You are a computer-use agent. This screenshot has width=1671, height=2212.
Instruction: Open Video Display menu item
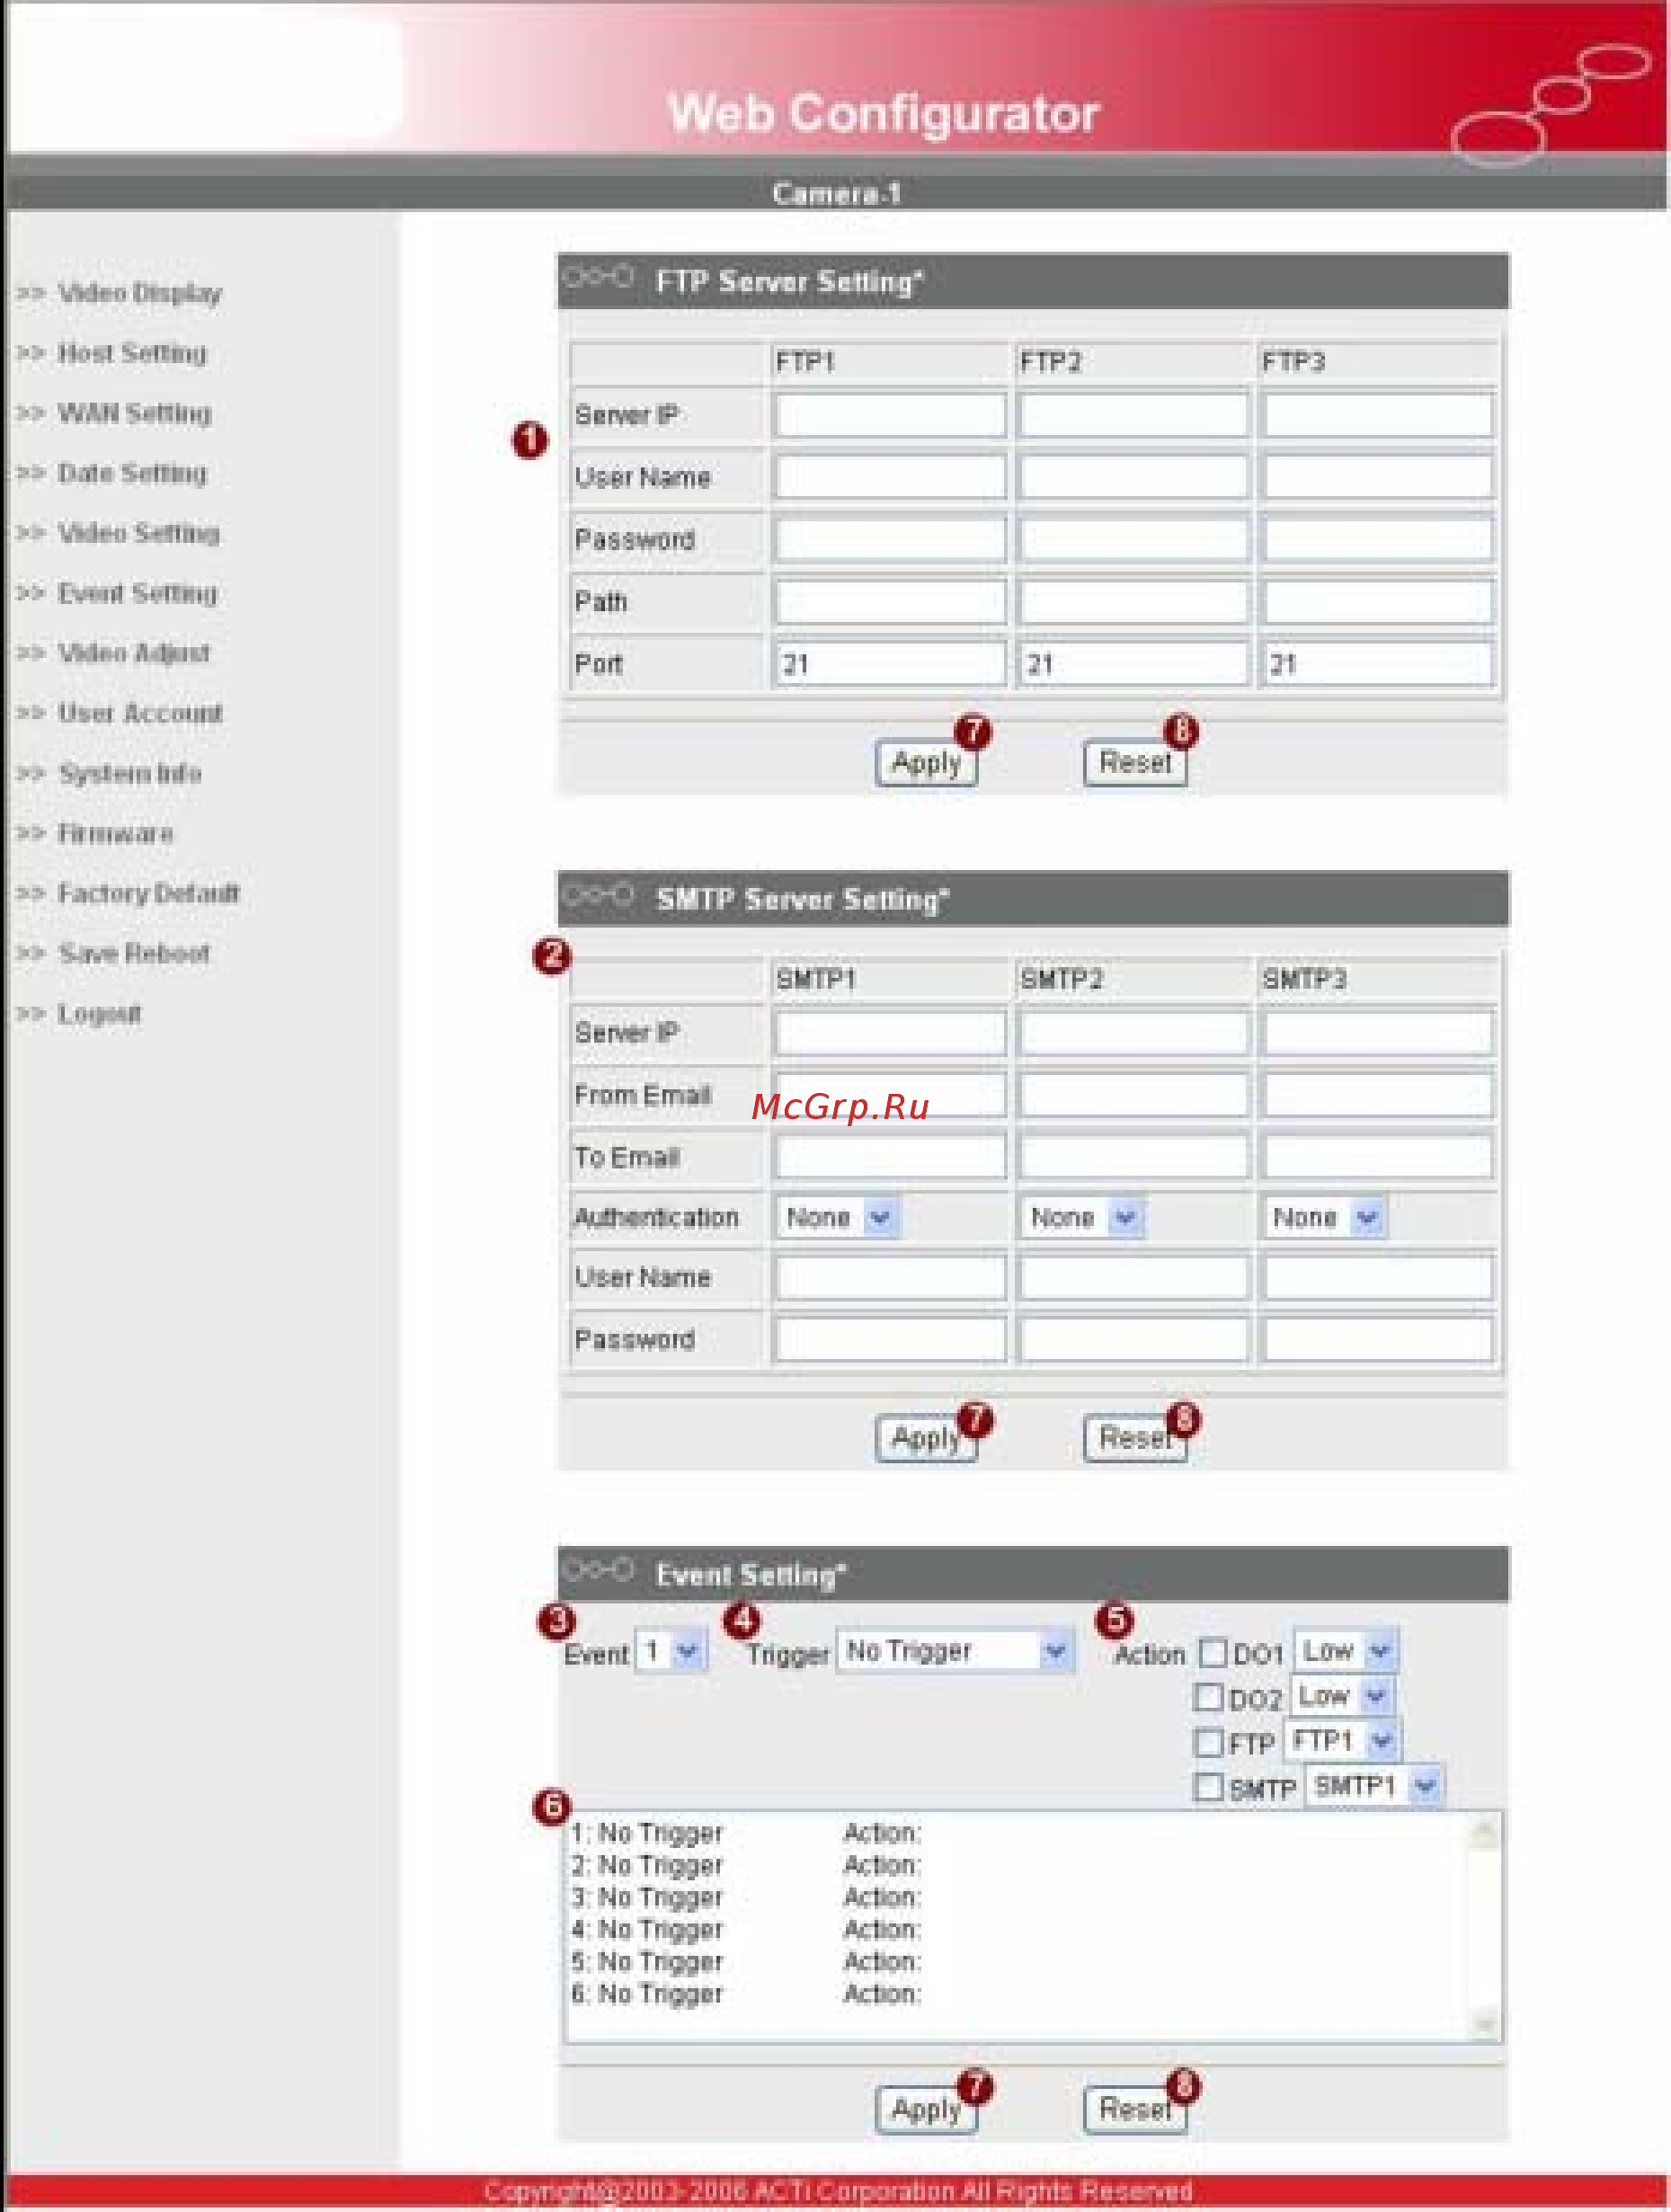139,293
